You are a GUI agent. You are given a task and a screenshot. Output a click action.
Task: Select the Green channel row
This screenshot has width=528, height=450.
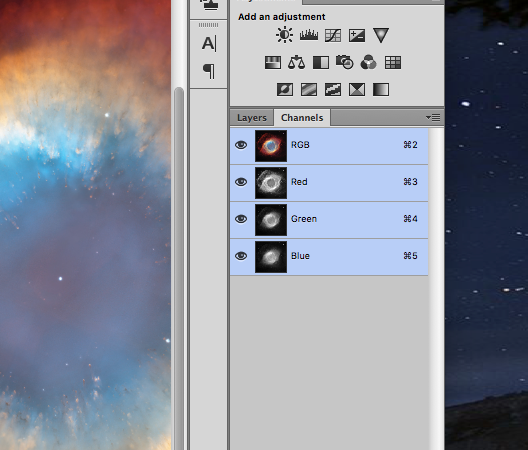click(x=329, y=220)
